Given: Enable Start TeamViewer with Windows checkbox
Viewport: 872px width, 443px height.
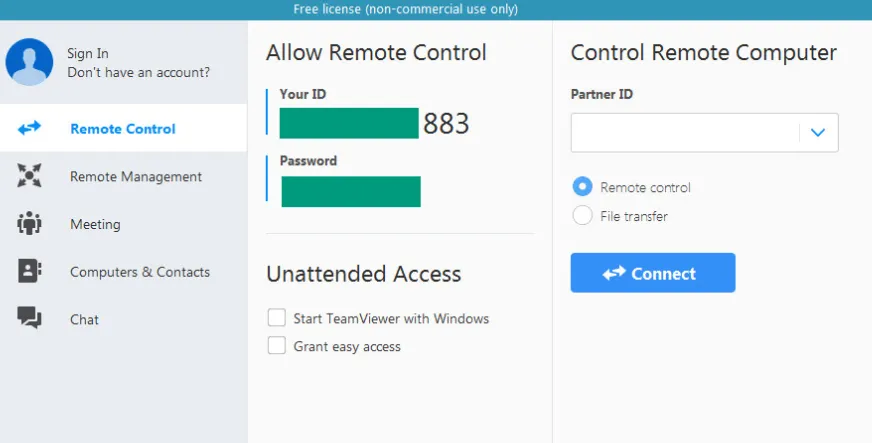Looking at the screenshot, I should 276,318.
